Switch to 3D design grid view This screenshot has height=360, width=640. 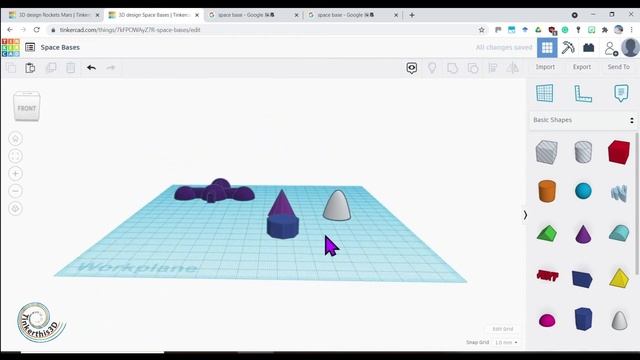[547, 48]
